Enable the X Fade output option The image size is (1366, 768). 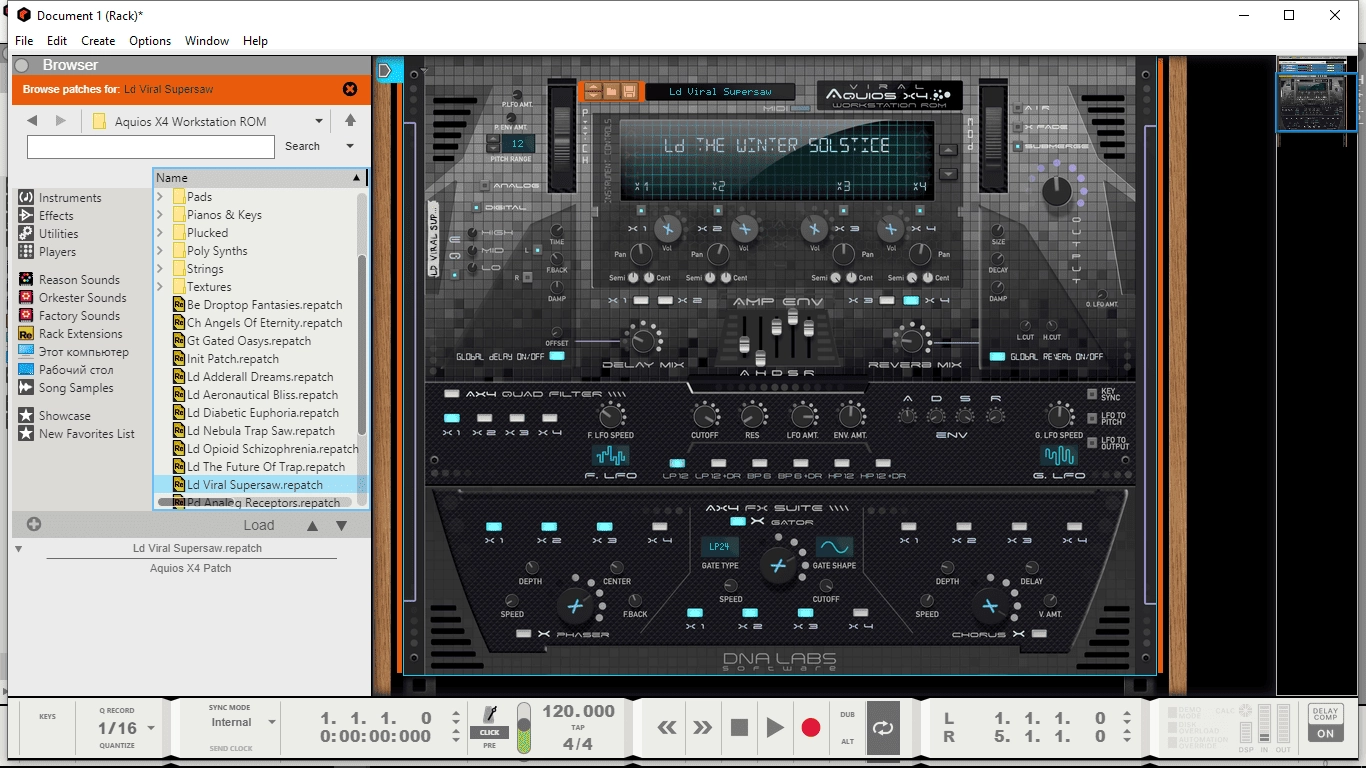1018,127
